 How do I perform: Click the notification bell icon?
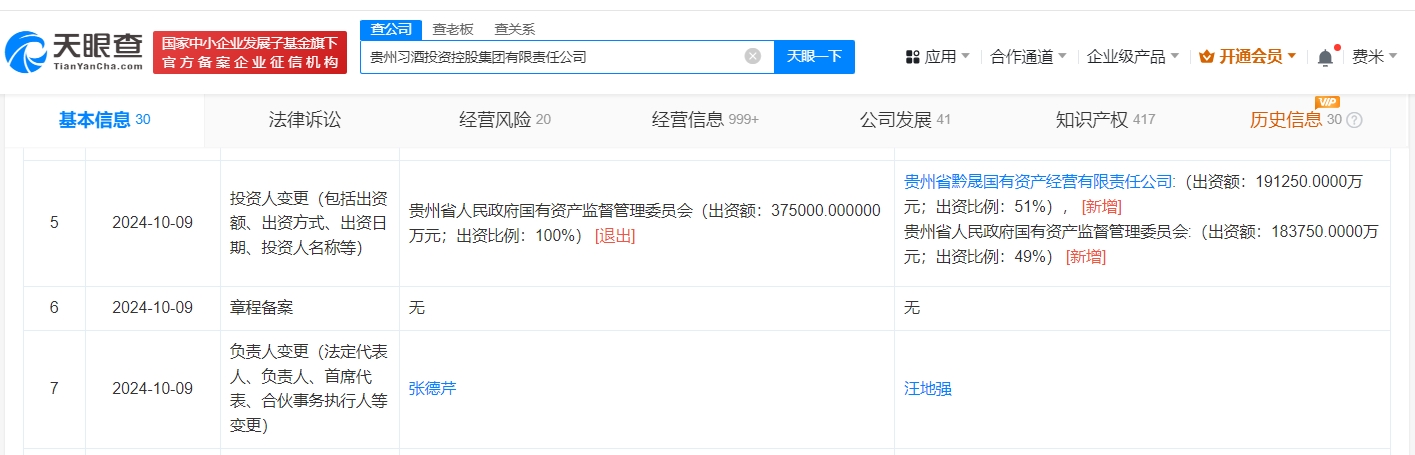[x=1326, y=57]
